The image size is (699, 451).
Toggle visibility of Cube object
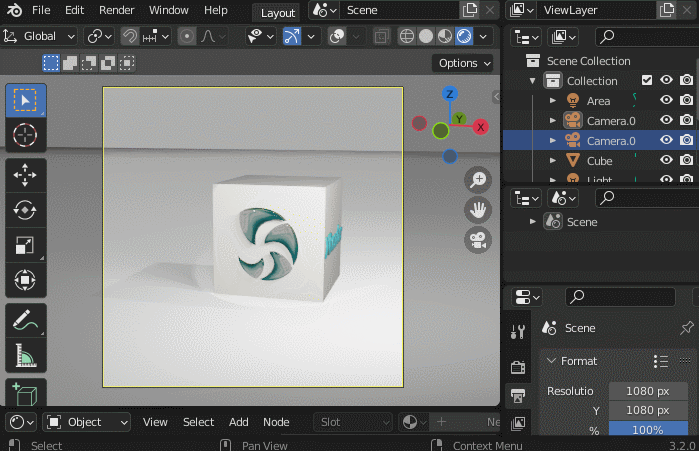[666, 160]
